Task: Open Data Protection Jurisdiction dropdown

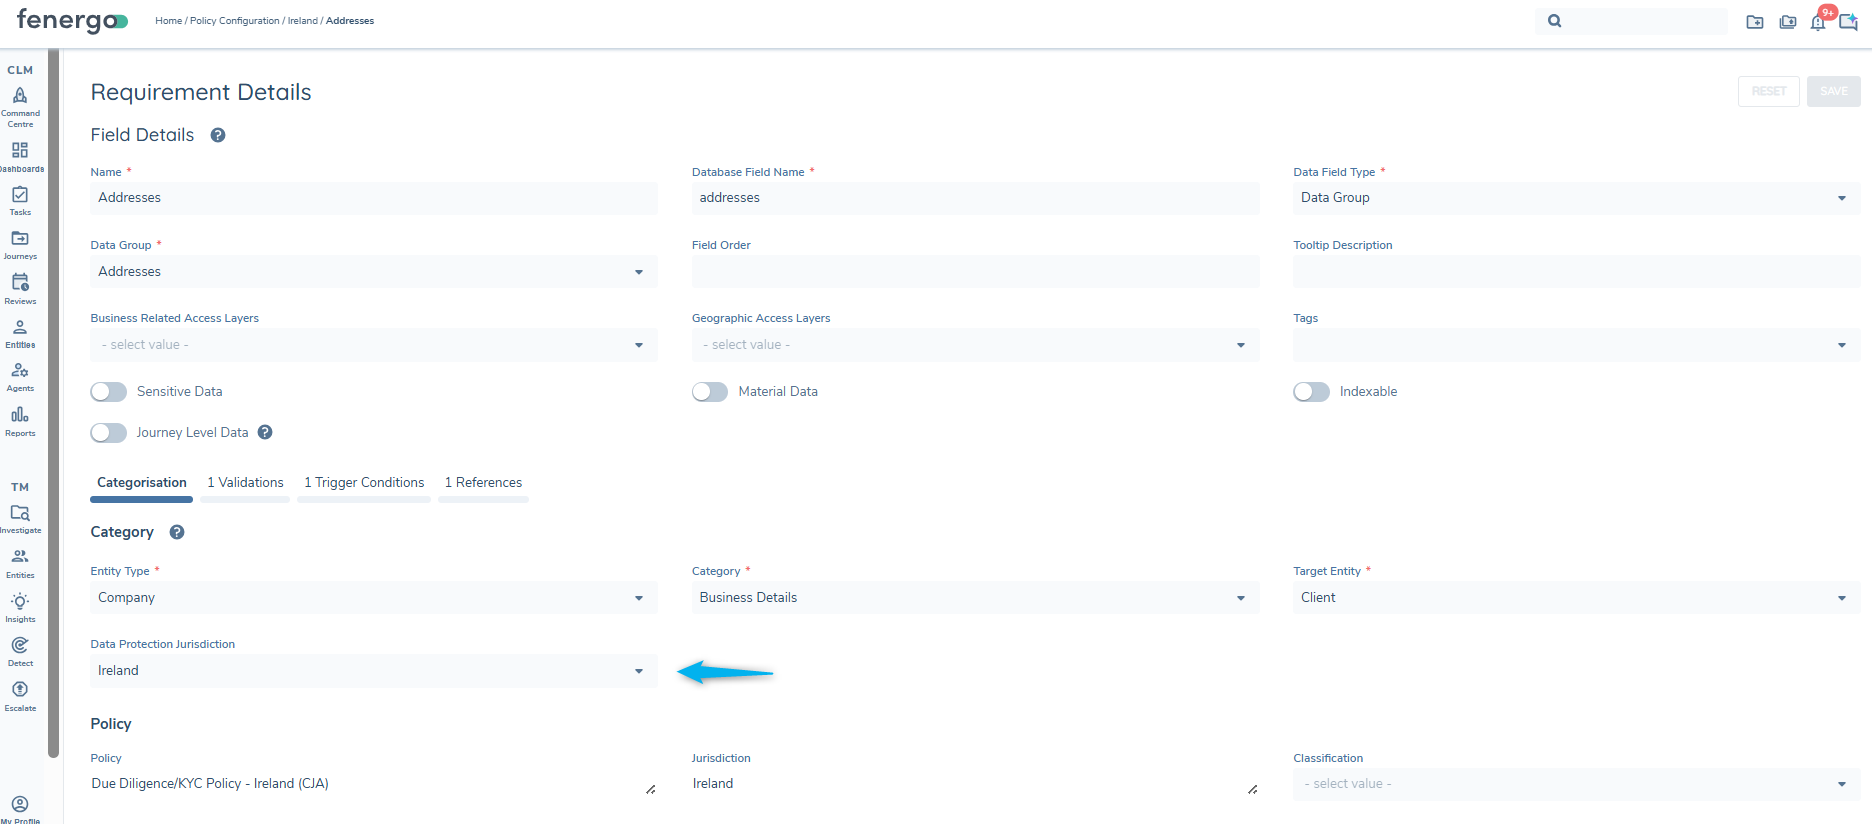Action: pyautogui.click(x=373, y=671)
